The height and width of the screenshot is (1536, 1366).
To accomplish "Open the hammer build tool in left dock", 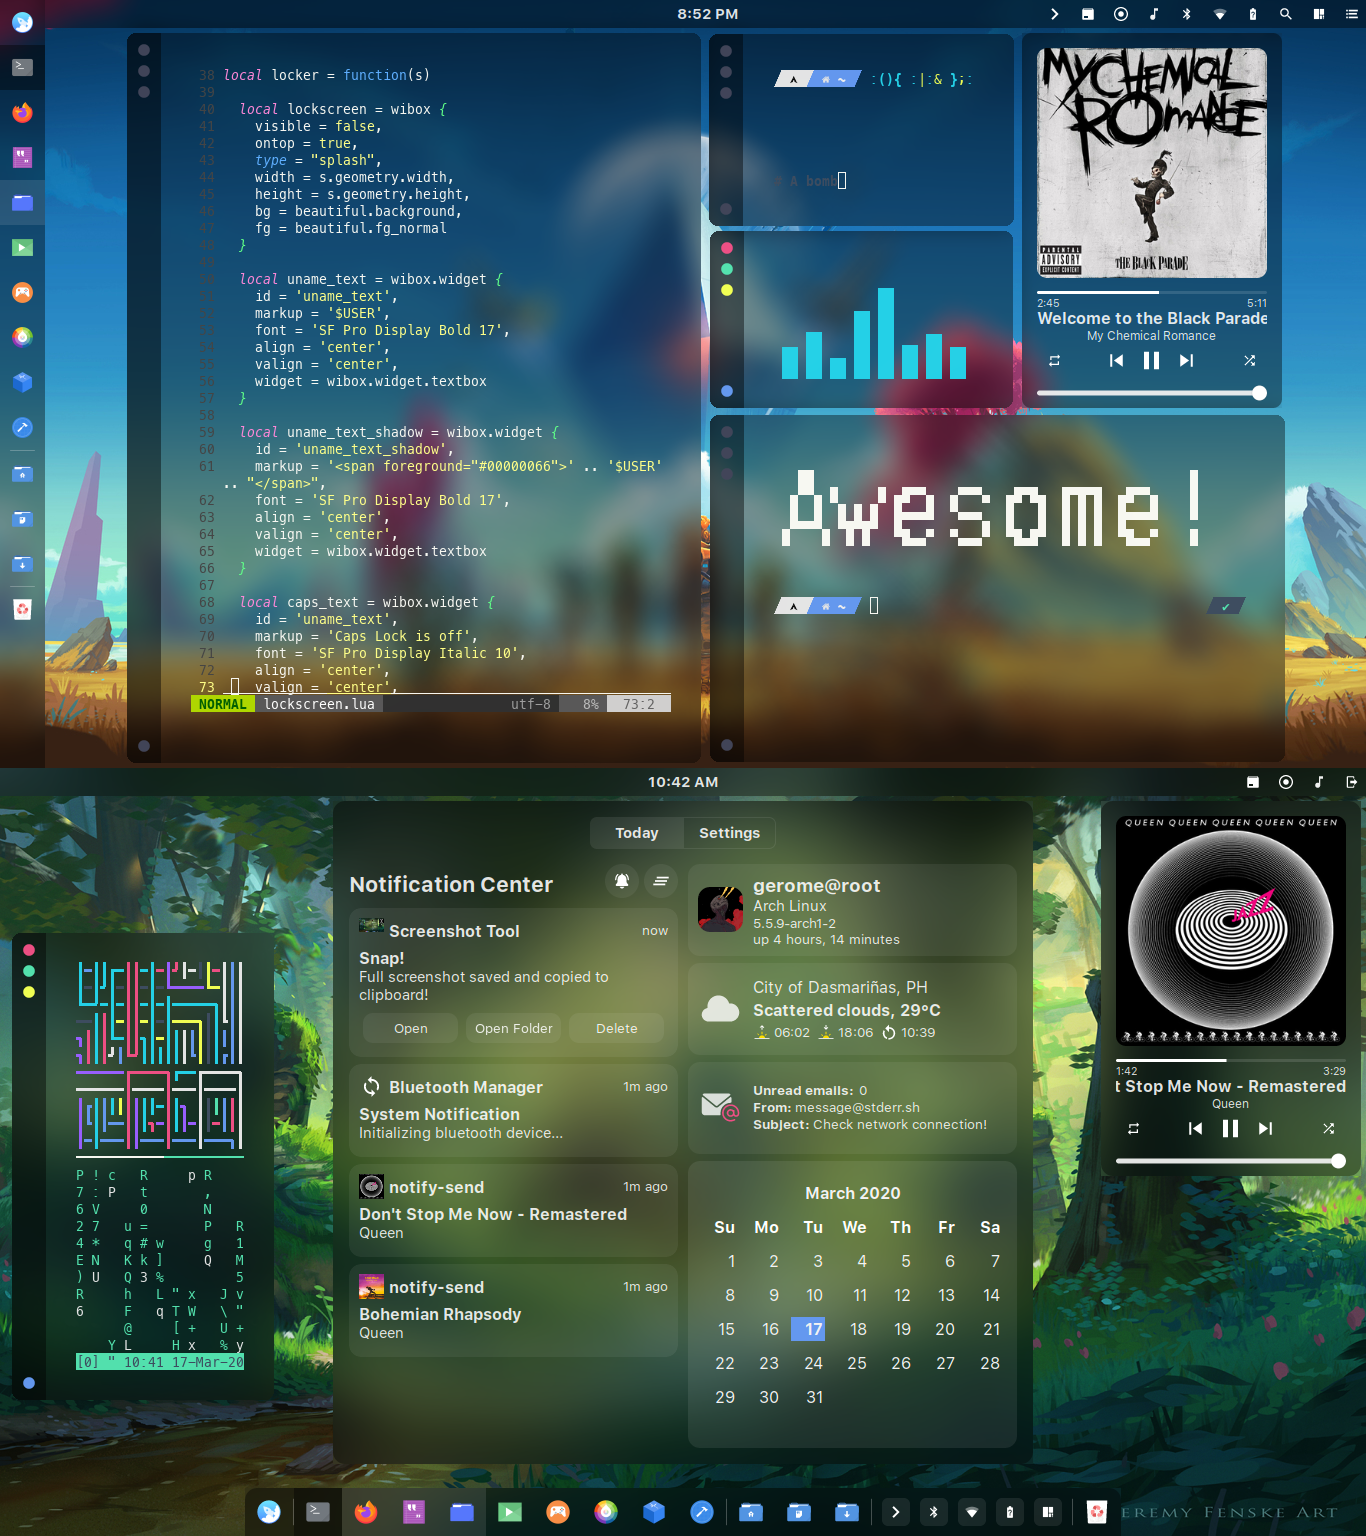I will (22, 427).
